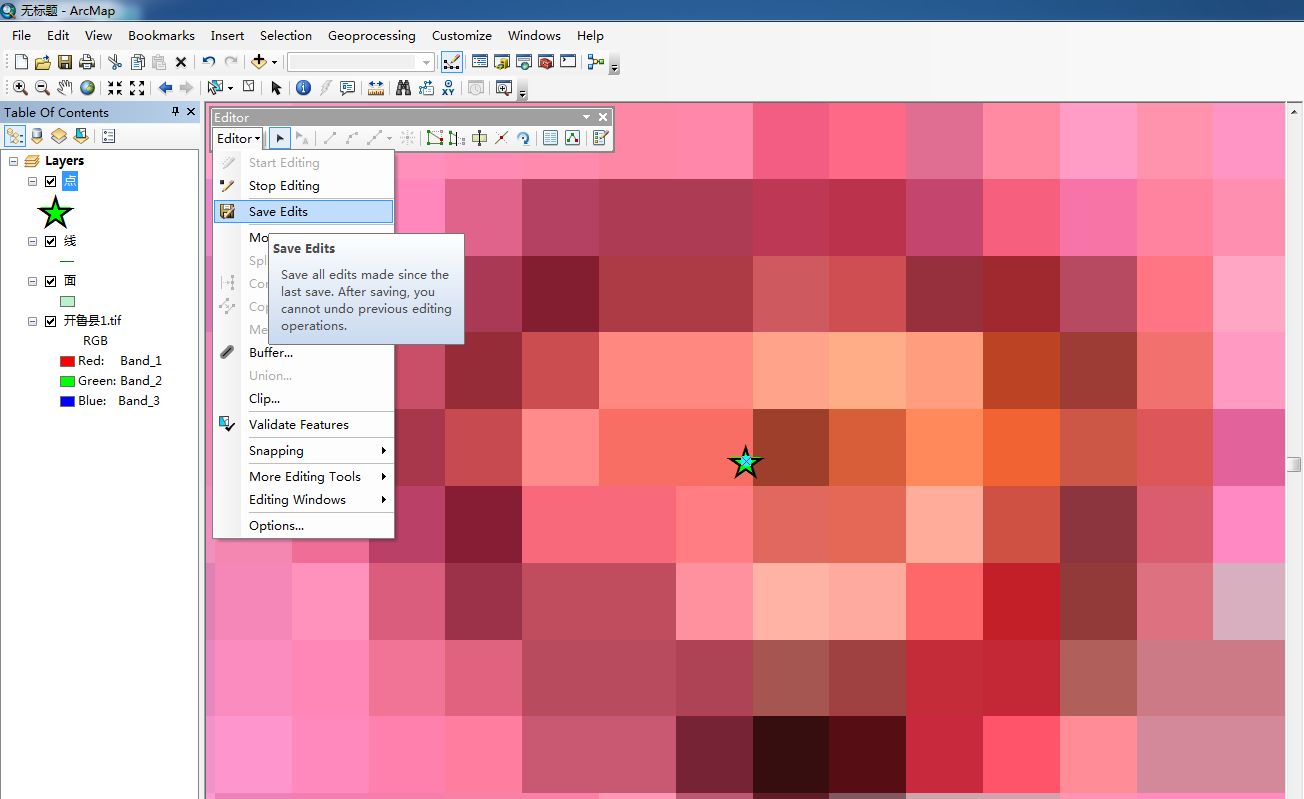Open the Attributes window from Editor toolbar
This screenshot has height=799, width=1304.
[x=550, y=138]
